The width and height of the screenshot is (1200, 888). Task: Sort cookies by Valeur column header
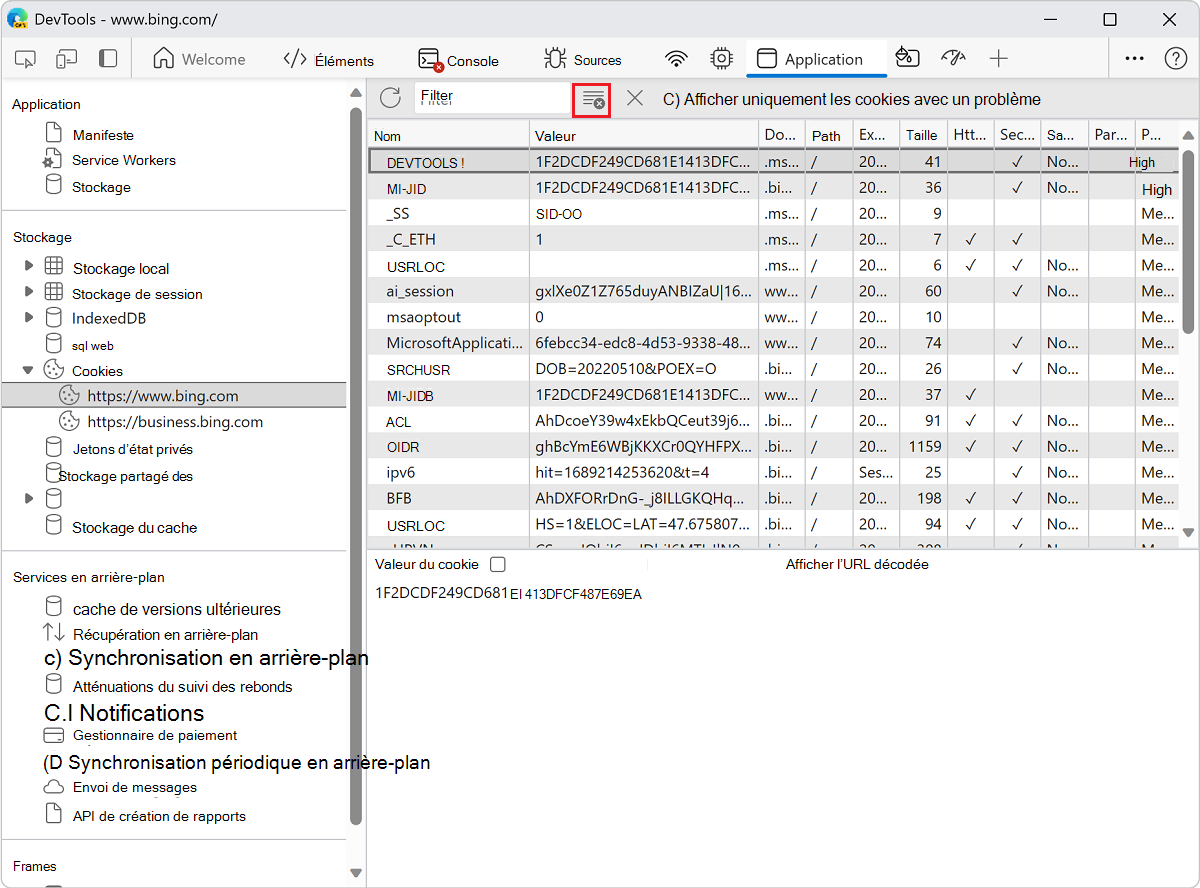[x=644, y=135]
